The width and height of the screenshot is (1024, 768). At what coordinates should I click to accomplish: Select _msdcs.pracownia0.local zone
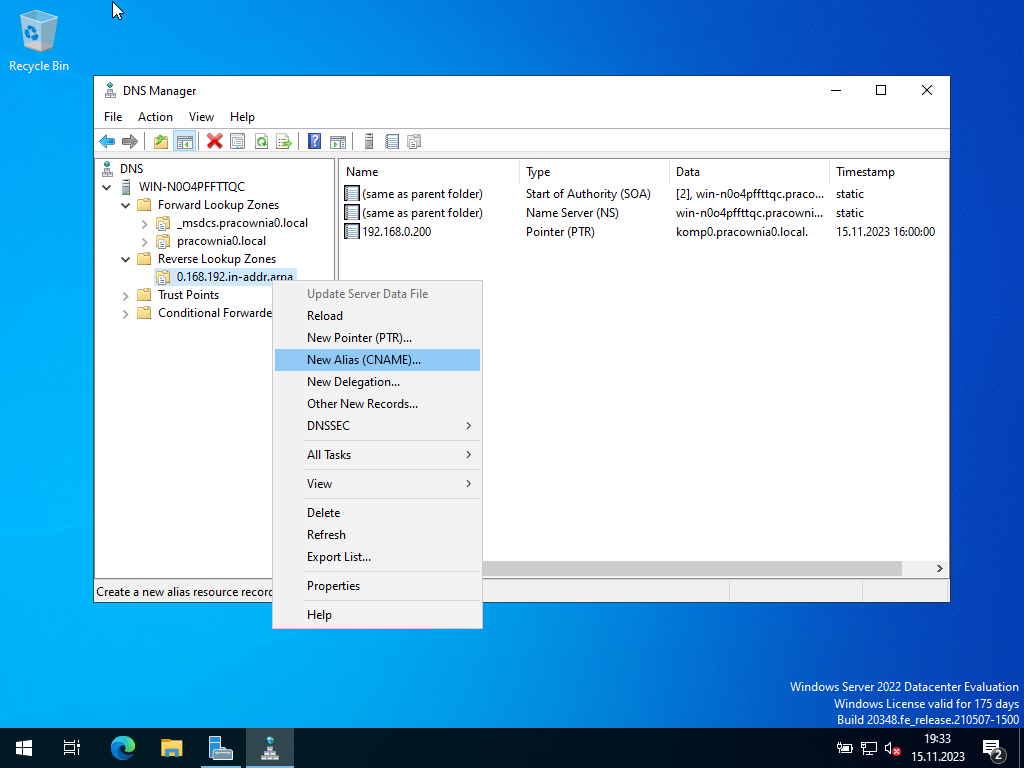click(242, 223)
